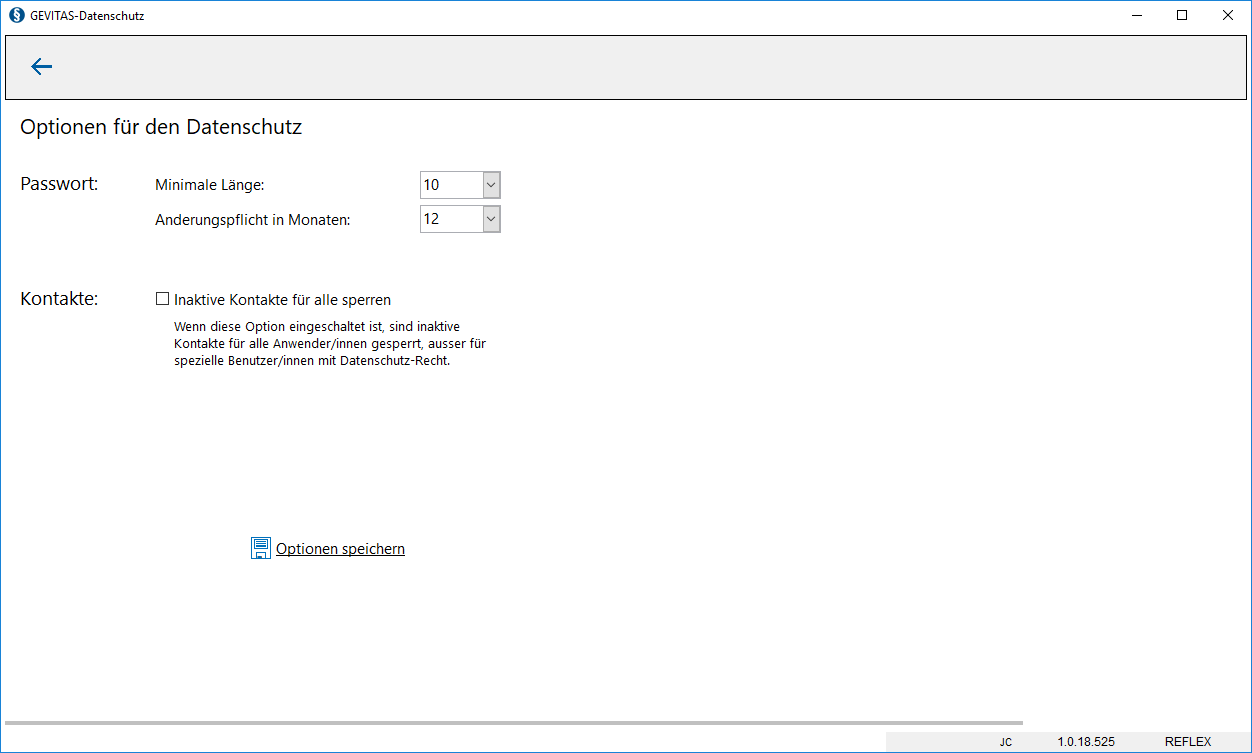Open the Minimale Länge dropdown arrow

click(x=491, y=185)
